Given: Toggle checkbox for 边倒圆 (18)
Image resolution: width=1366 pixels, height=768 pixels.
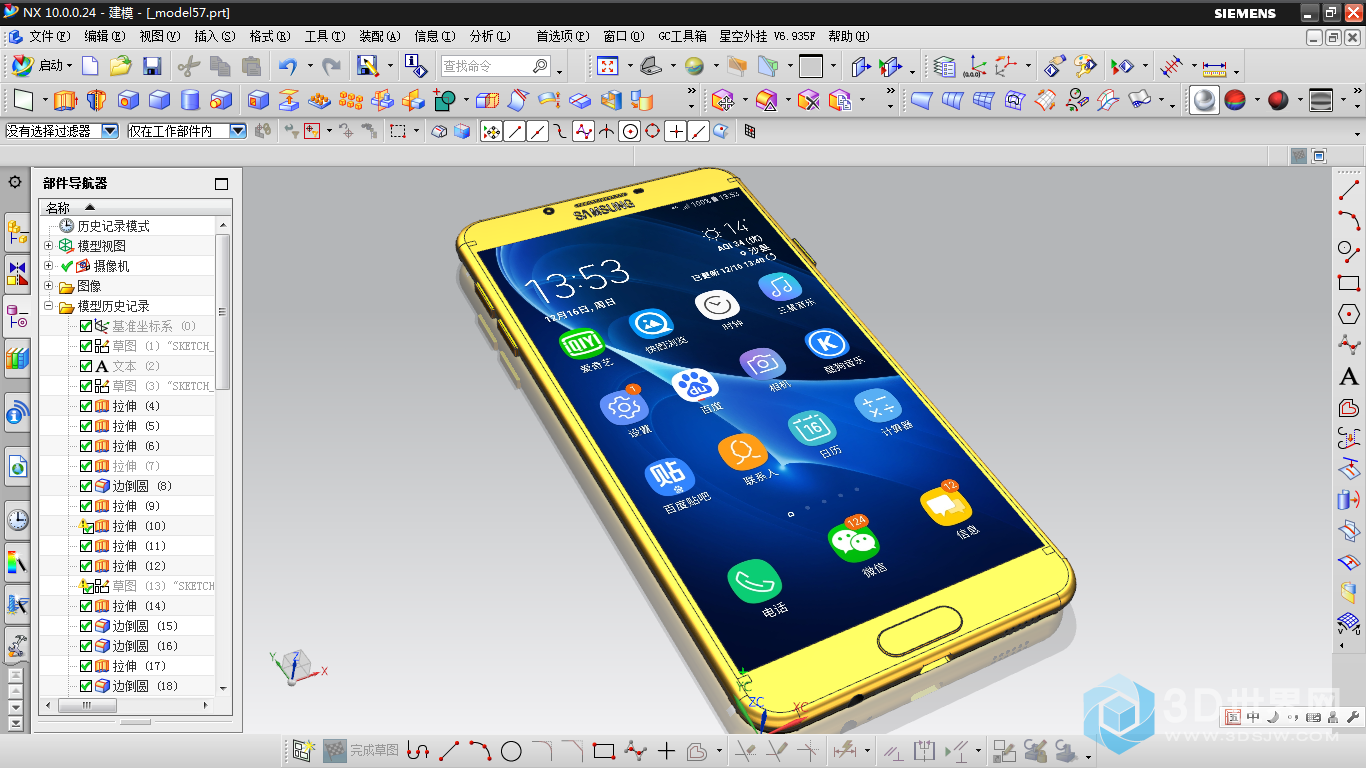Looking at the screenshot, I should [85, 686].
